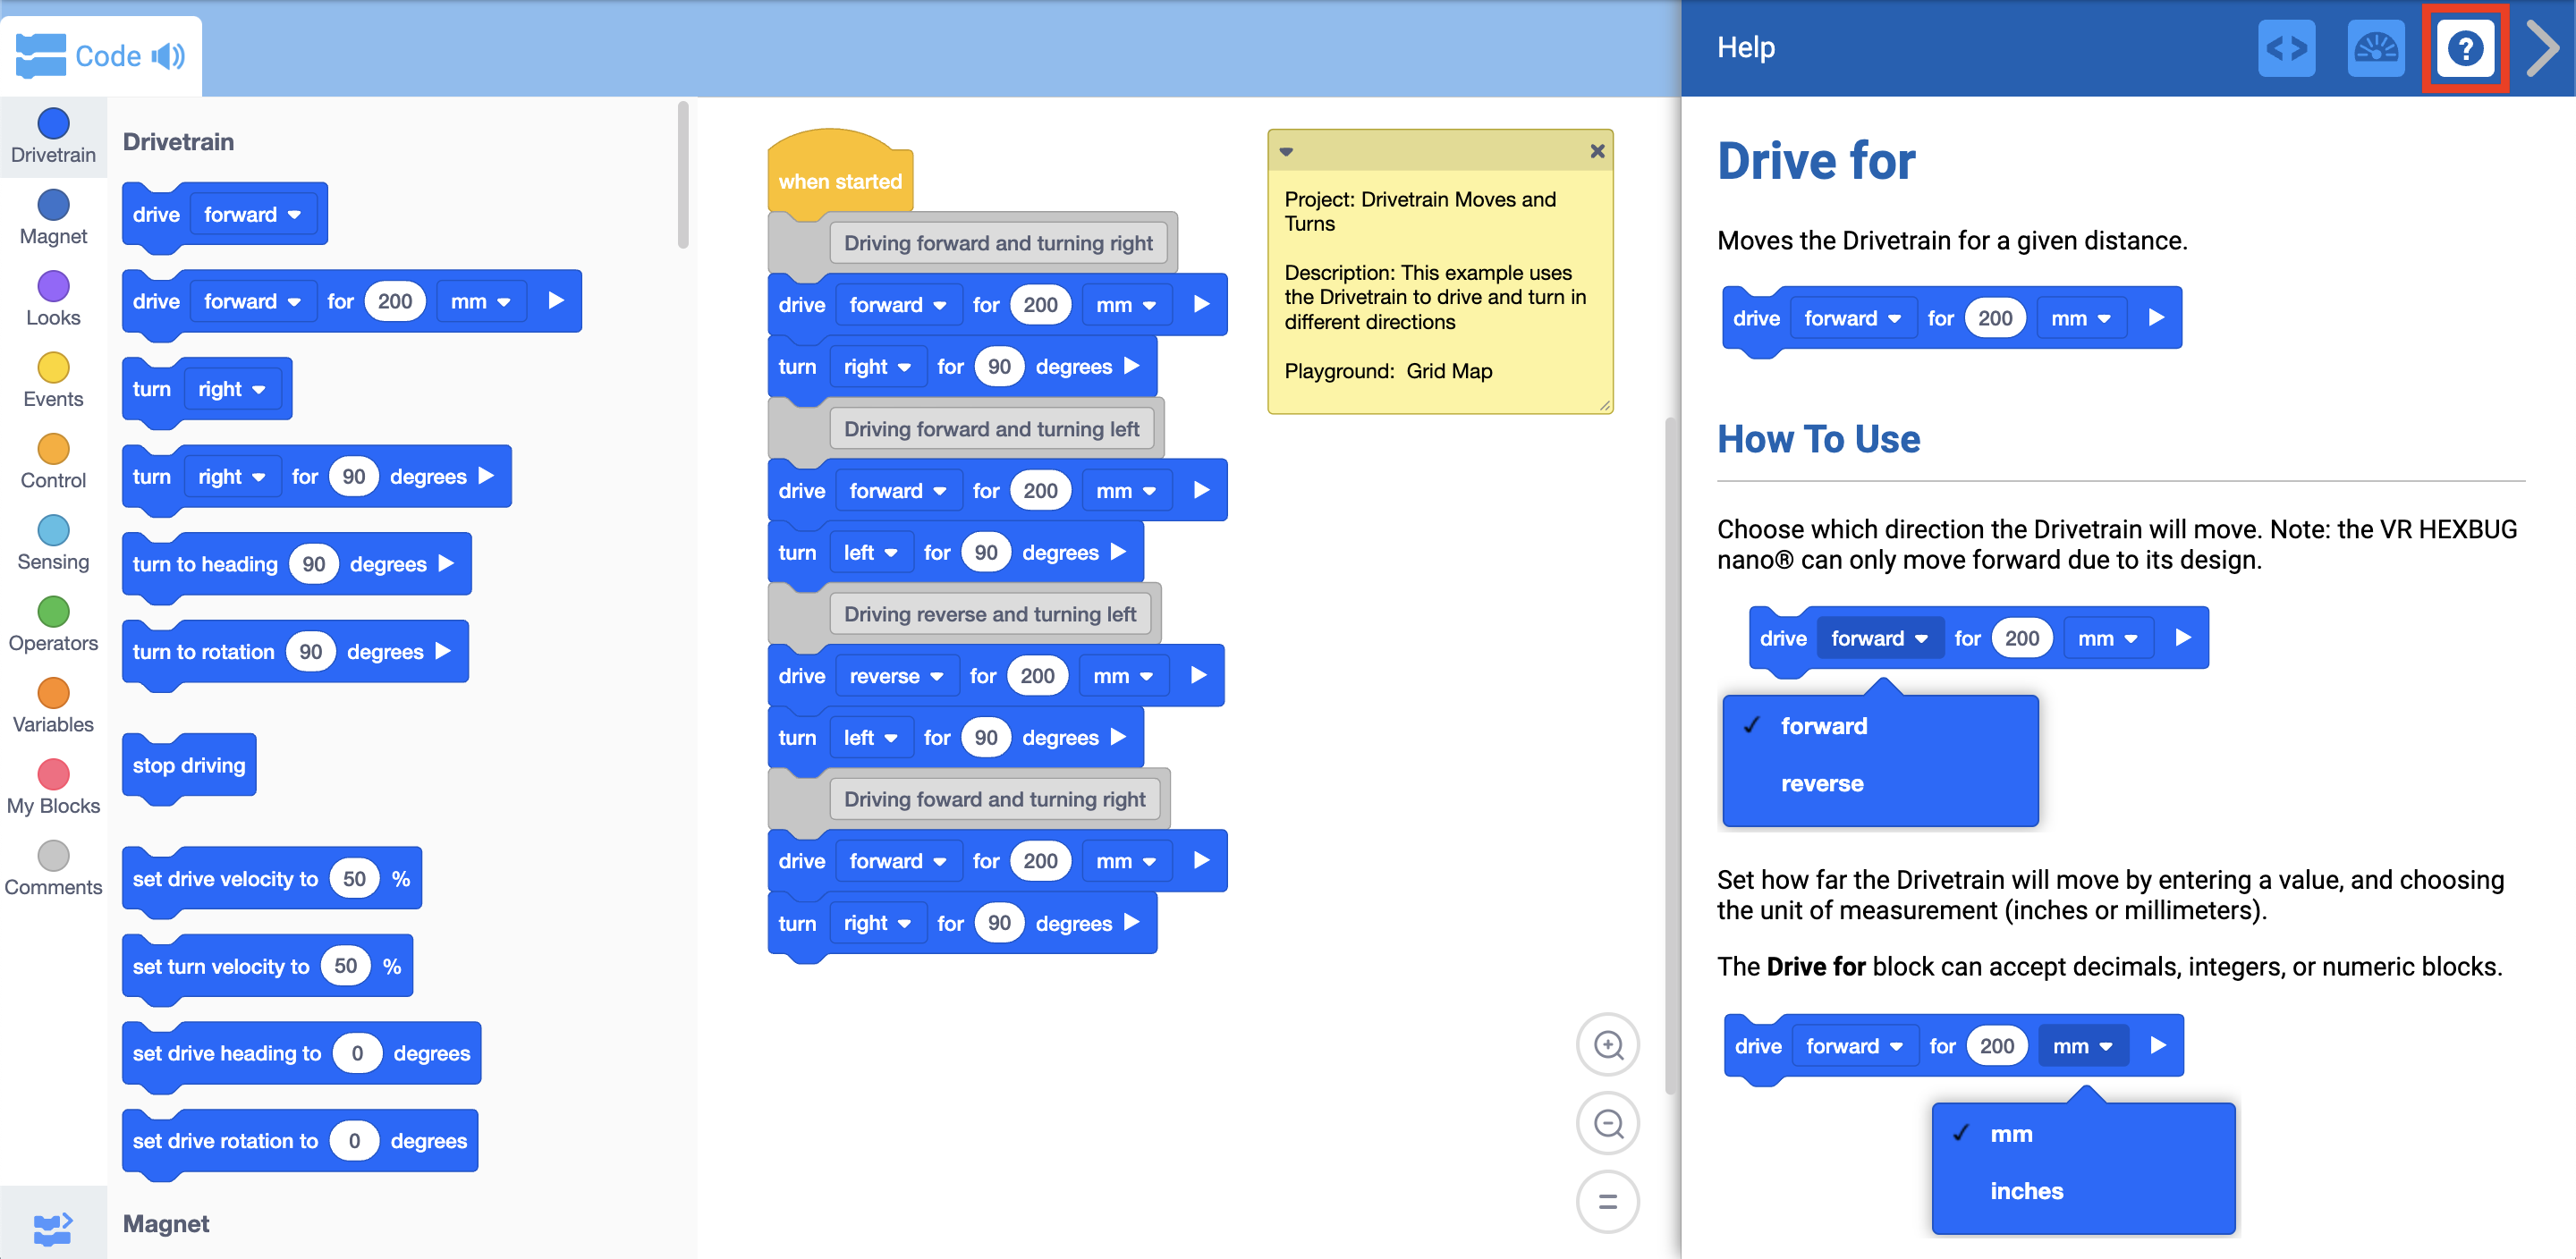2576x1259 pixels.
Task: Select the mm unit radio option
Action: click(2011, 1133)
